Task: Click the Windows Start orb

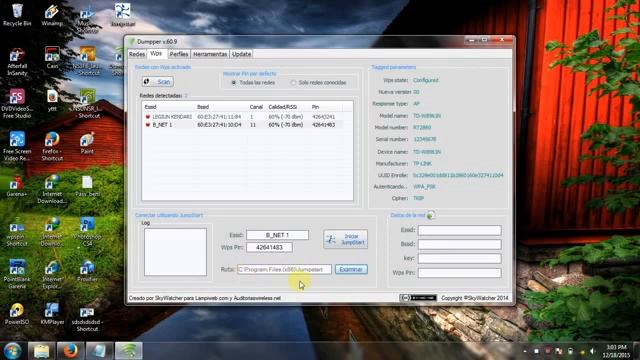Action: (12, 351)
